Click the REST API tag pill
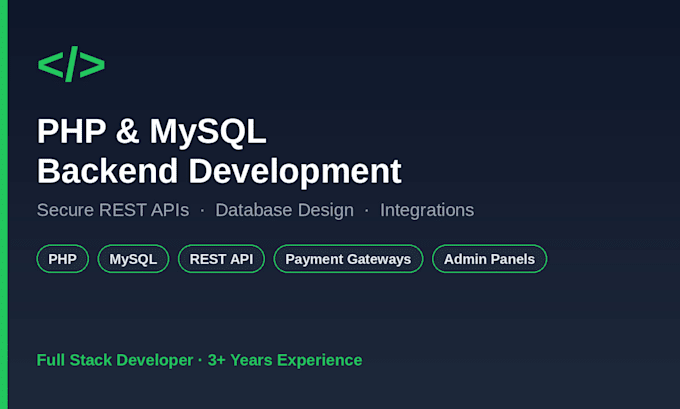 (x=221, y=259)
